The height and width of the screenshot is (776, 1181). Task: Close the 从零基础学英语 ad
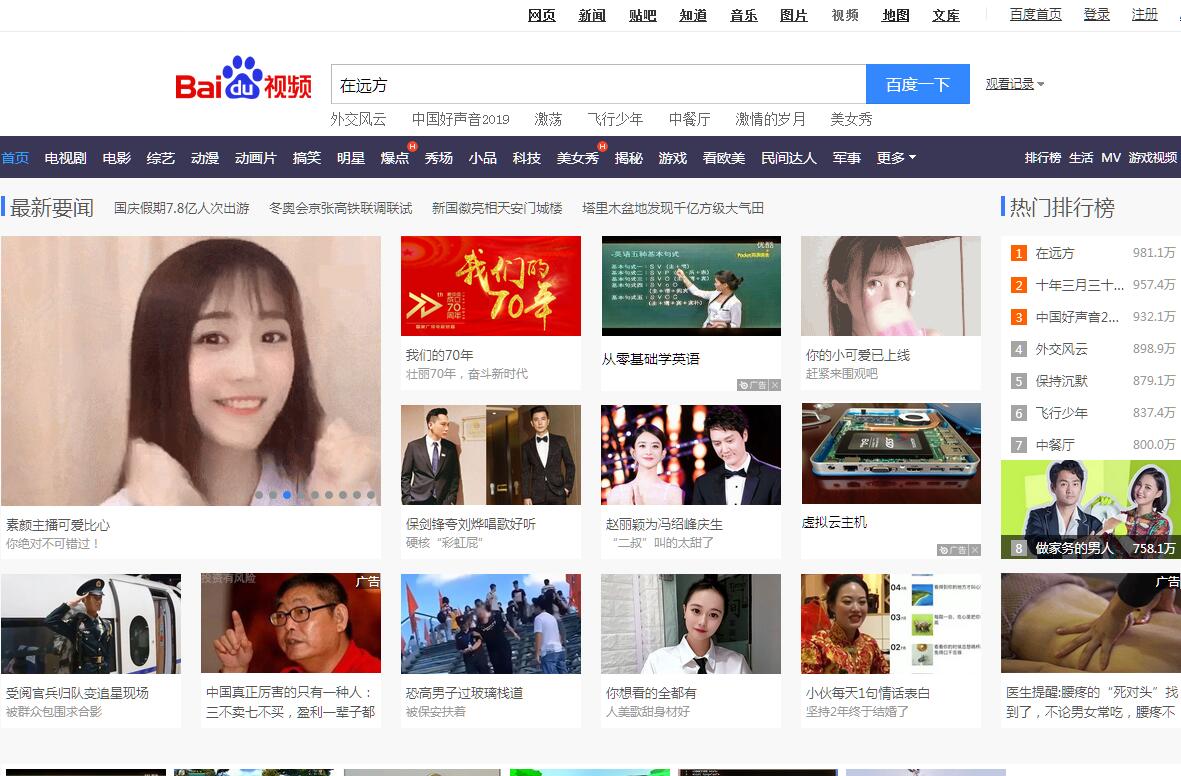775,385
